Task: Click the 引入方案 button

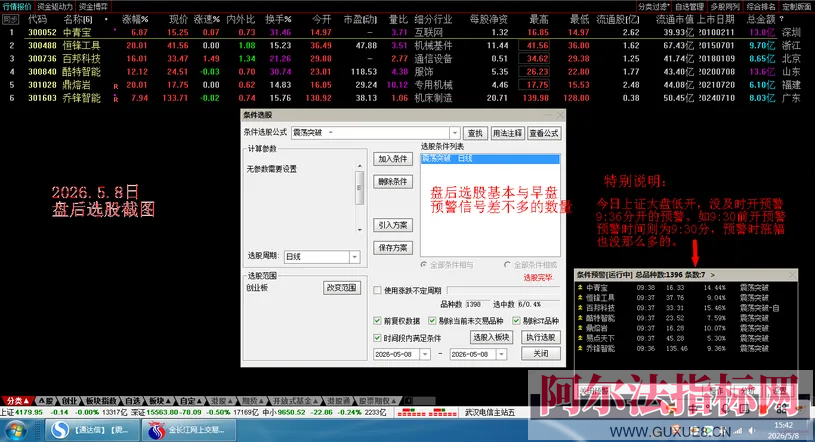Action: [393, 225]
